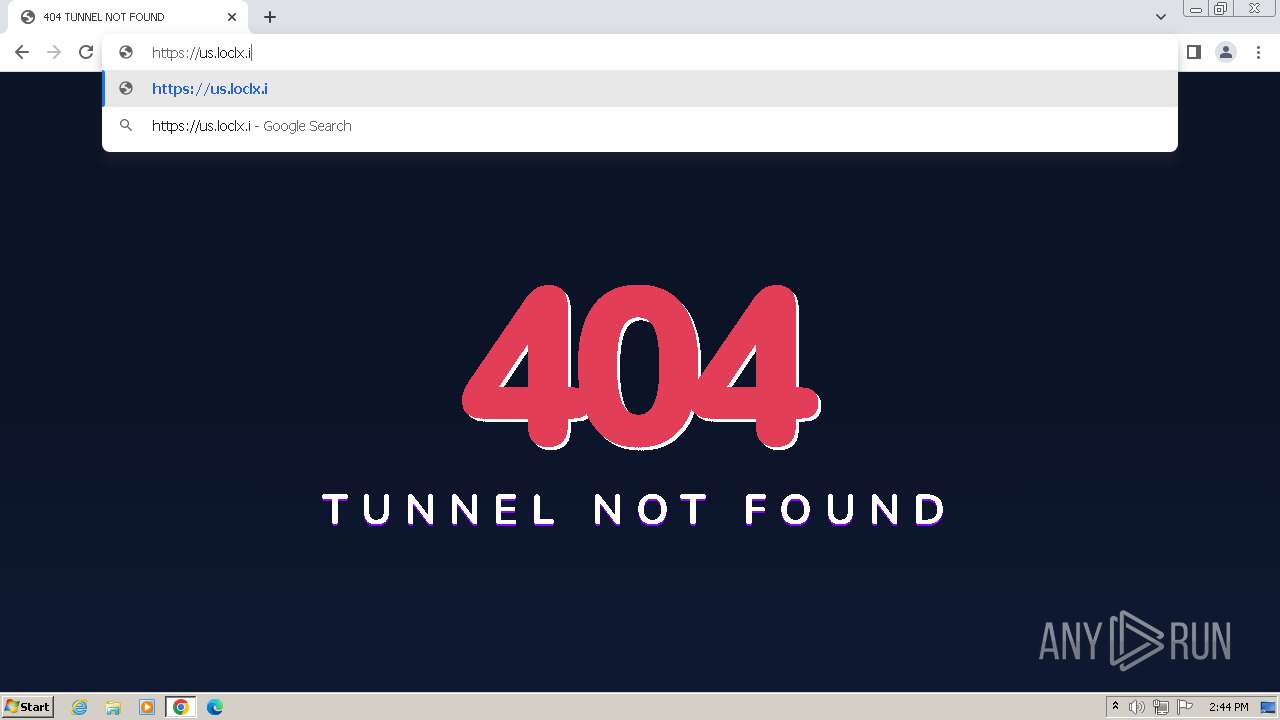Show hidden tray icons arrow
1280x720 pixels.
(1115, 707)
